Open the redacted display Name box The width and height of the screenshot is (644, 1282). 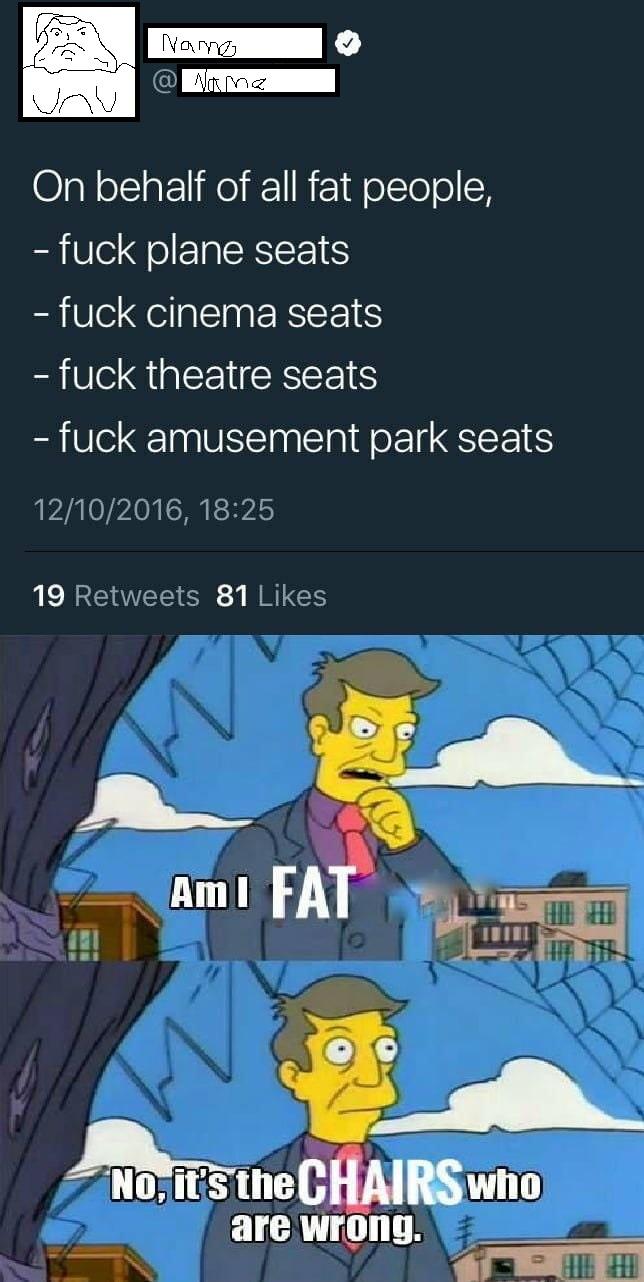tap(236, 43)
